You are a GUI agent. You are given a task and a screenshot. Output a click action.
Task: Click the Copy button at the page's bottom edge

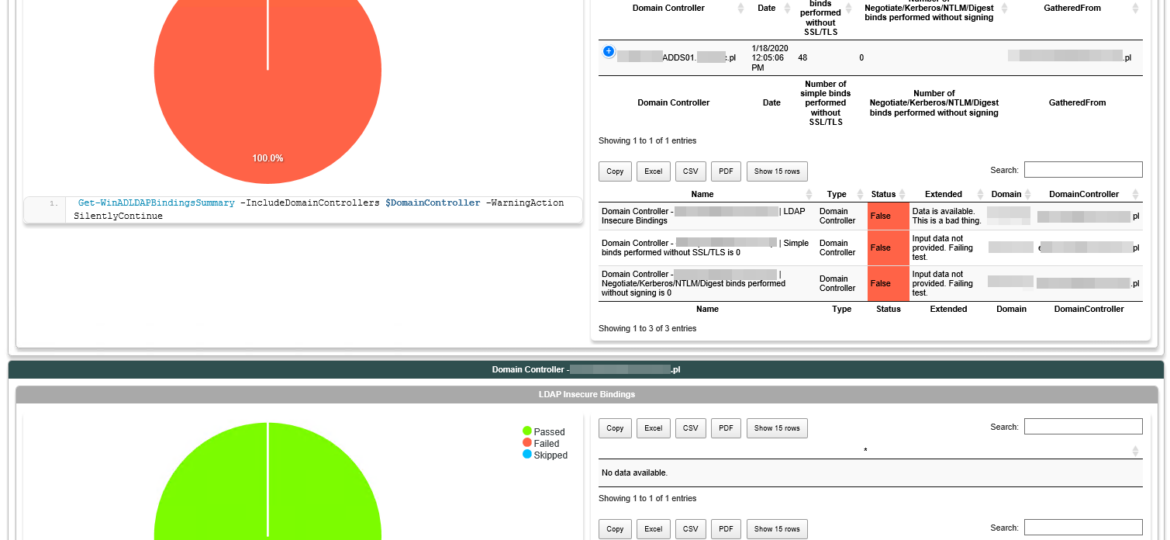(615, 530)
